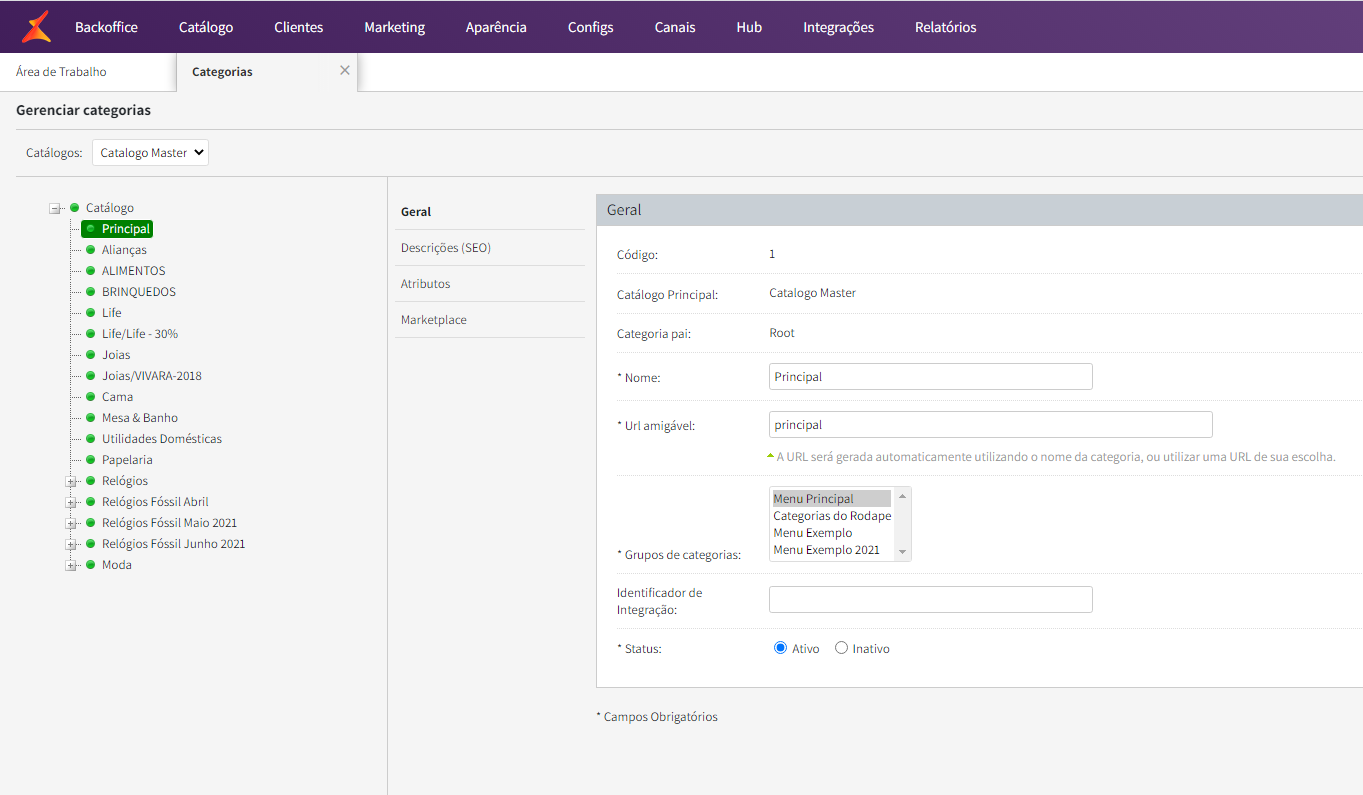Open the Hub menu
The image size is (1363, 795).
pyautogui.click(x=749, y=27)
